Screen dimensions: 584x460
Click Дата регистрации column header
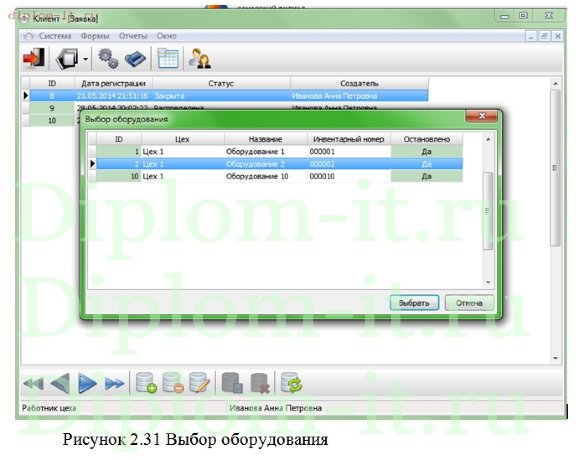click(113, 83)
